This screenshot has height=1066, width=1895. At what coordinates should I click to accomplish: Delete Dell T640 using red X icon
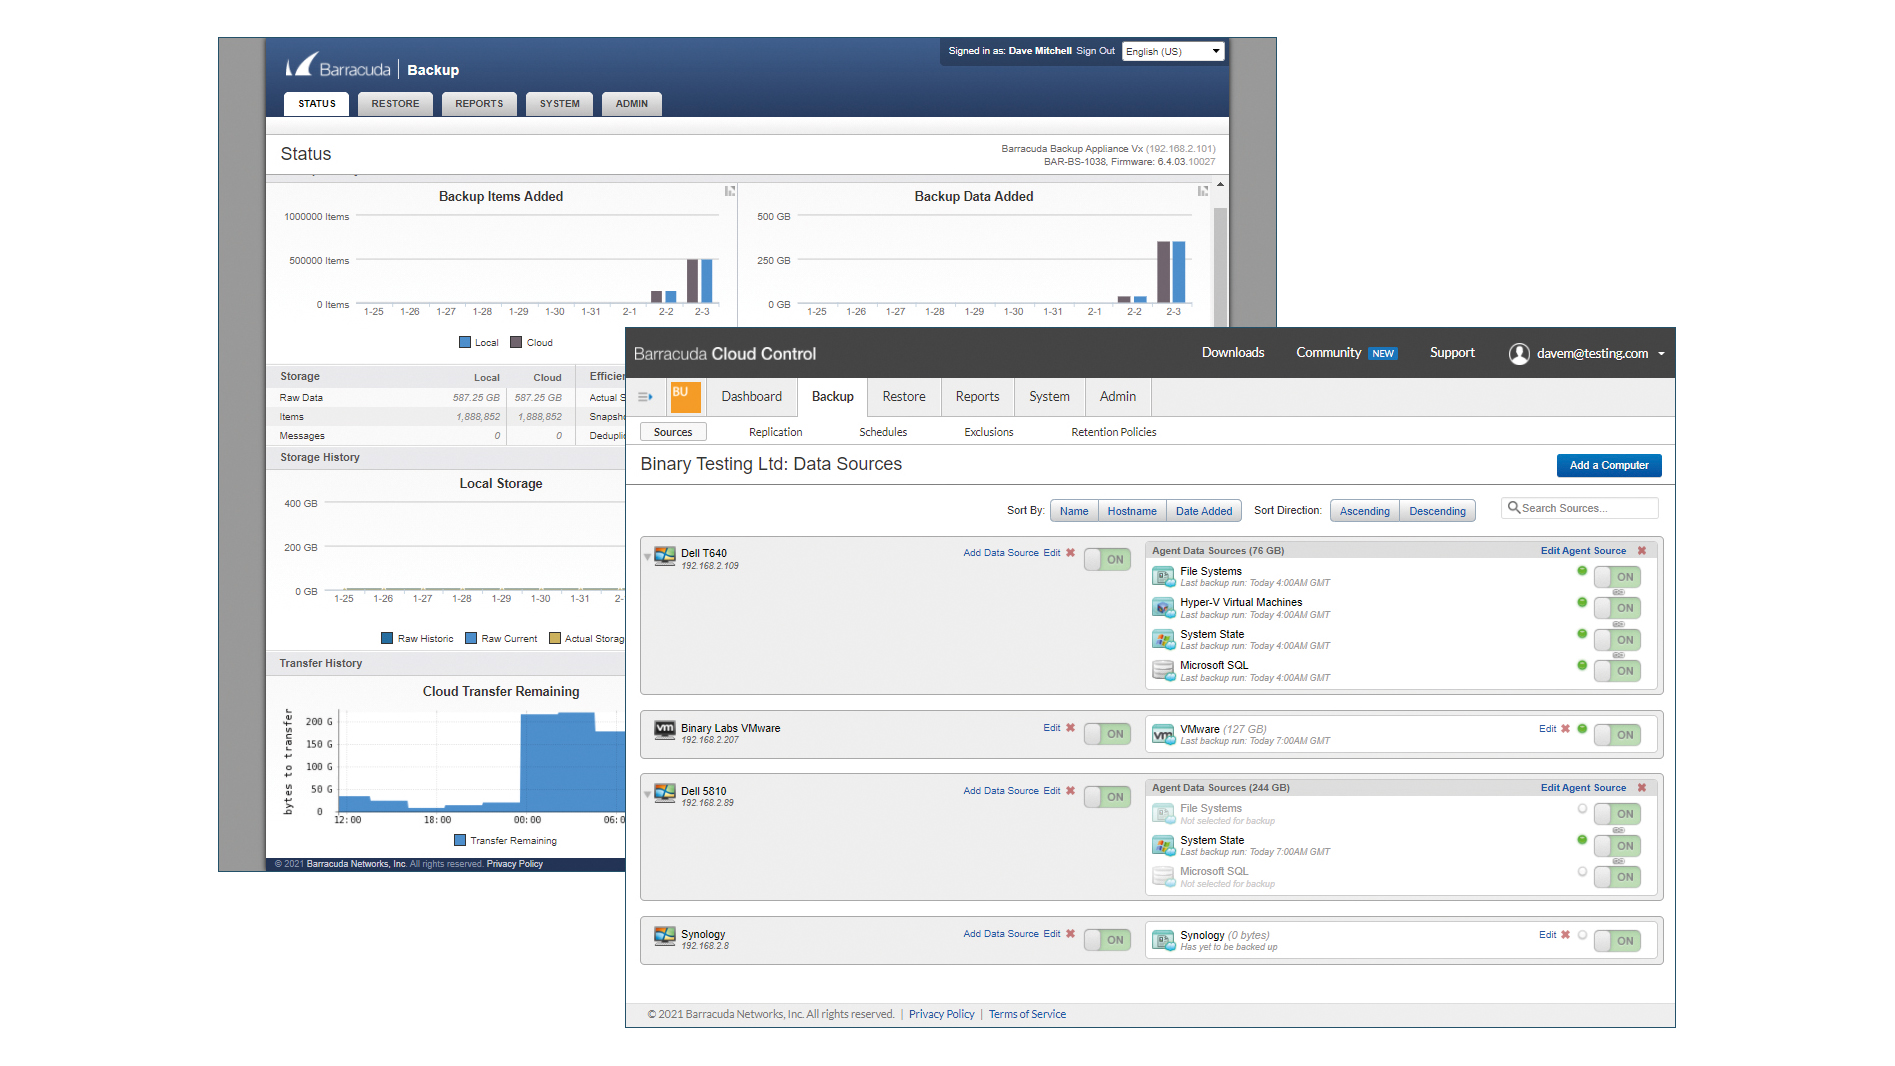pos(1070,553)
